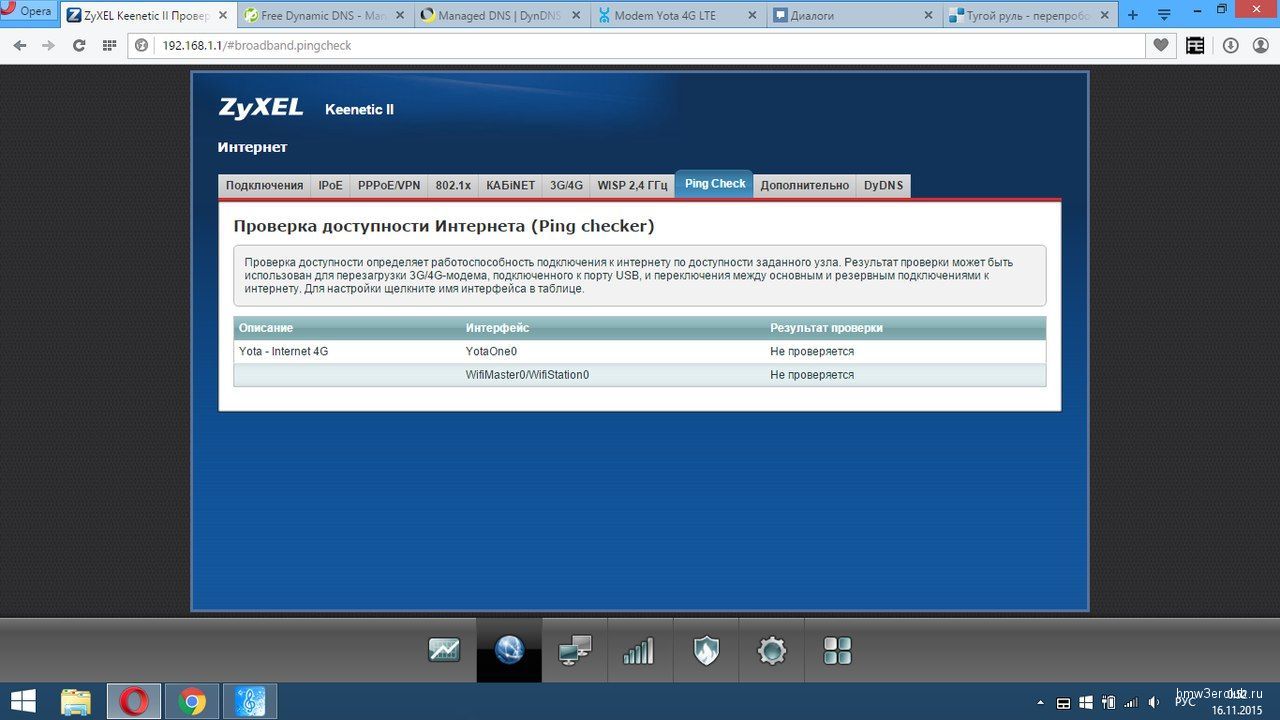Open Opera Speed Dial grid icon
Viewport: 1280px width, 720px height.
(109, 46)
